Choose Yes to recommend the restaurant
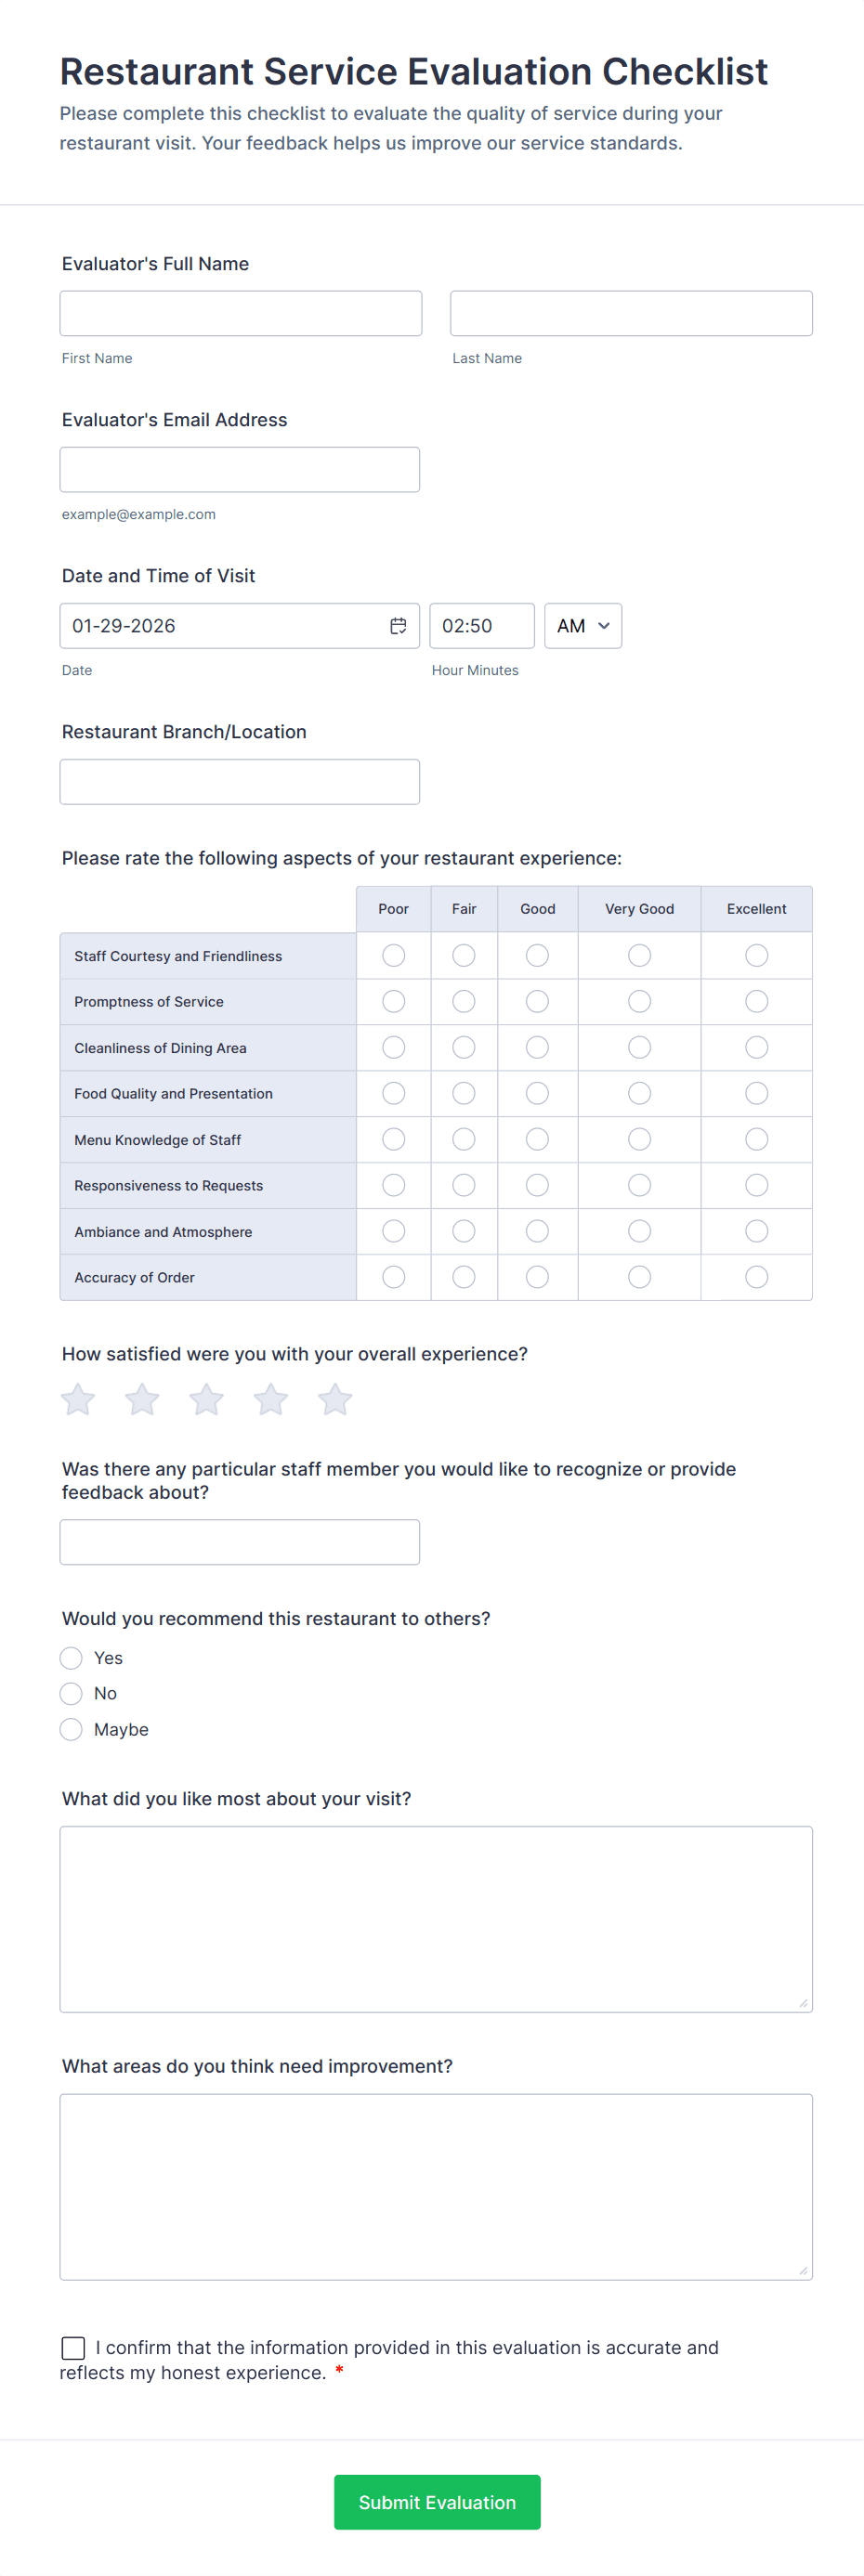The height and width of the screenshot is (2576, 864). click(71, 1657)
